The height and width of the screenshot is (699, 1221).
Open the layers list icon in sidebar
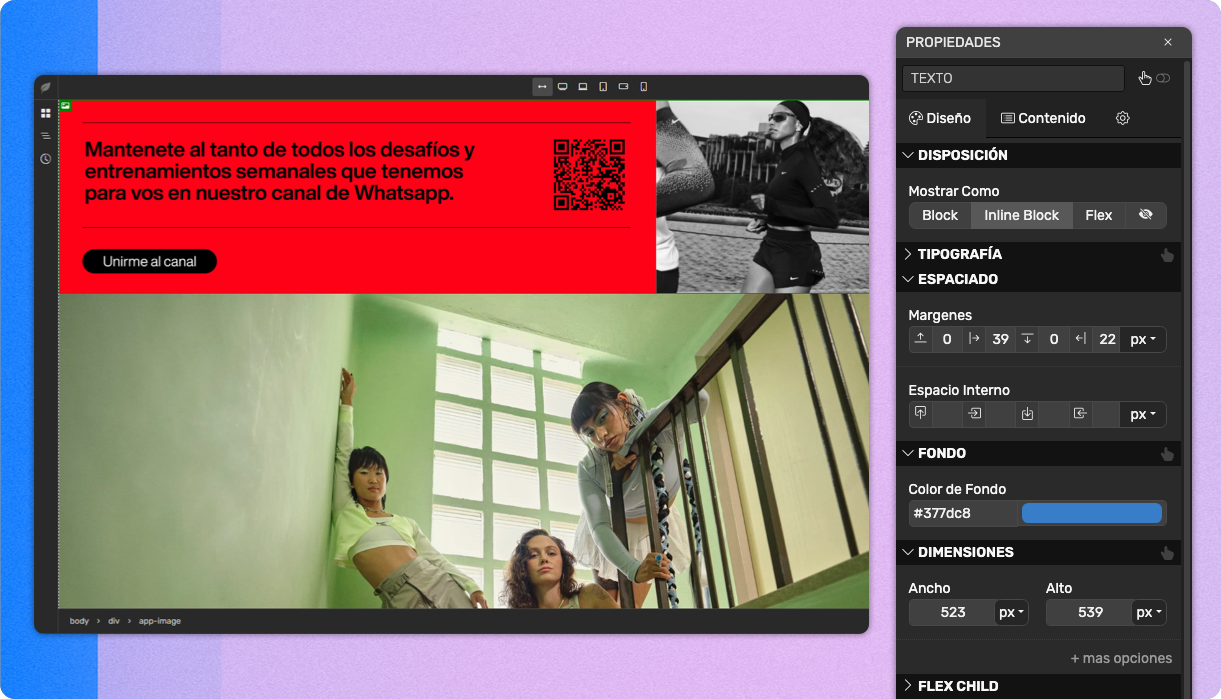point(45,136)
